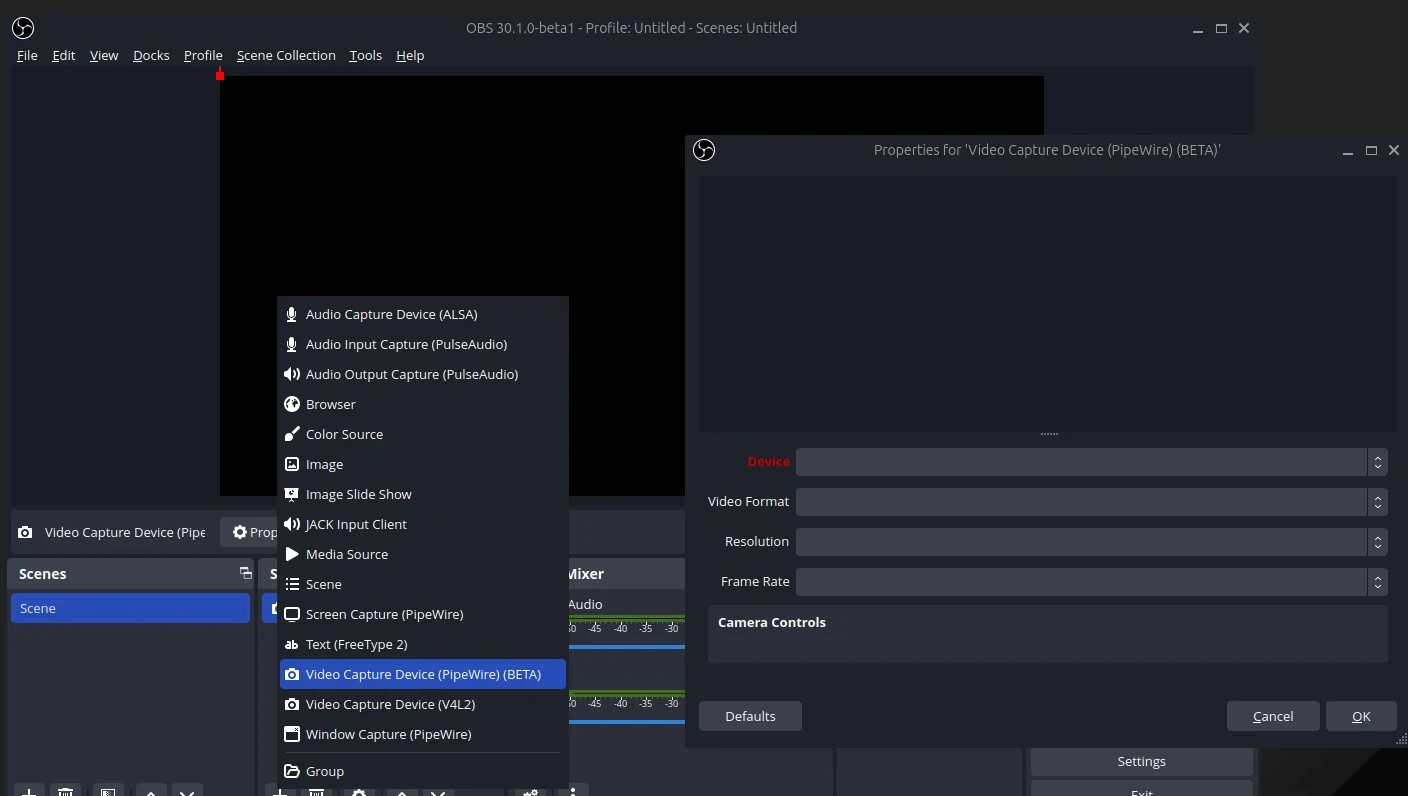
Task: Click the Properties dialog video preview area
Action: point(1047,304)
